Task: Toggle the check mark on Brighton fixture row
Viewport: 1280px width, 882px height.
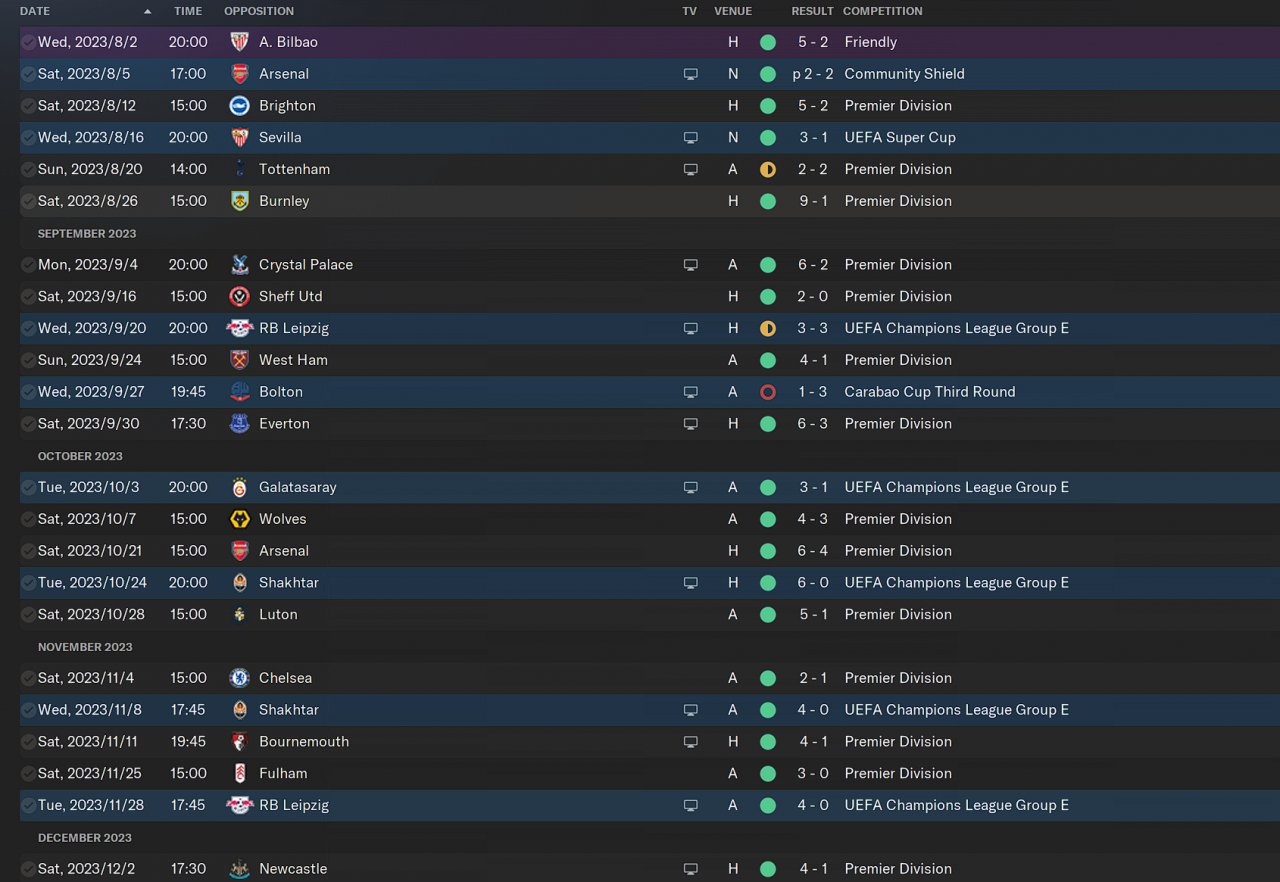Action: pyautogui.click(x=28, y=106)
